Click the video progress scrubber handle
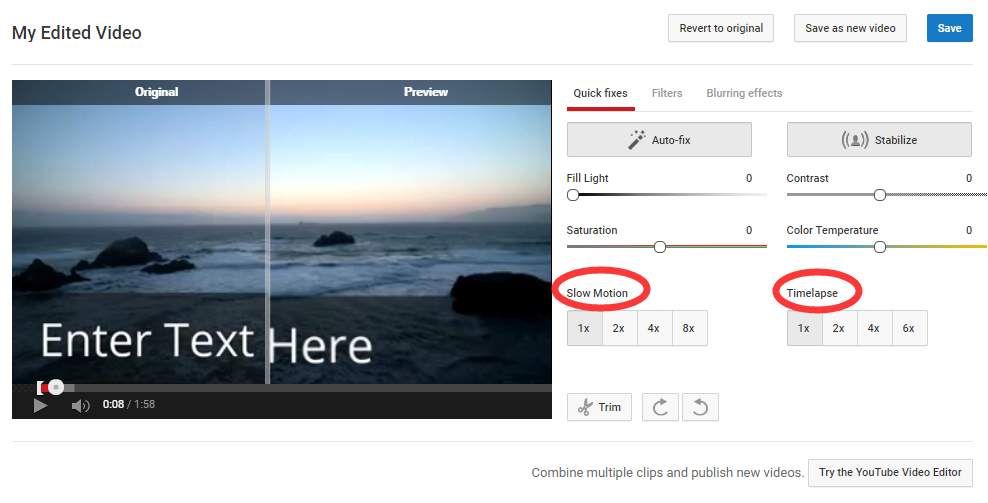The width and height of the screenshot is (988, 503). pyautogui.click(x=56, y=387)
